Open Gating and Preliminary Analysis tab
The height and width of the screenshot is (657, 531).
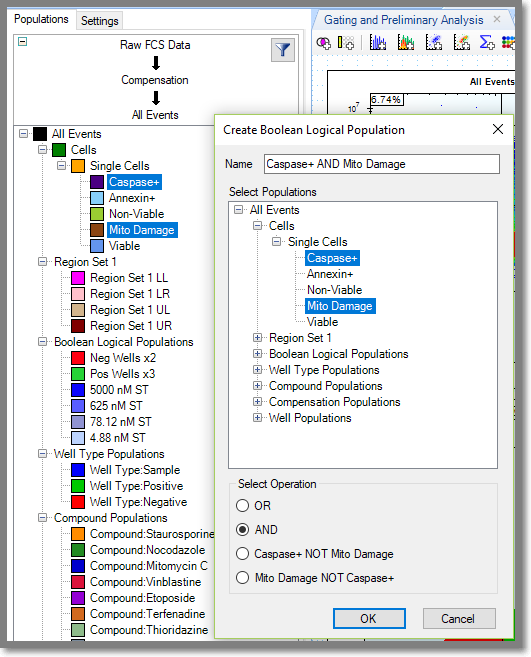pyautogui.click(x=404, y=20)
